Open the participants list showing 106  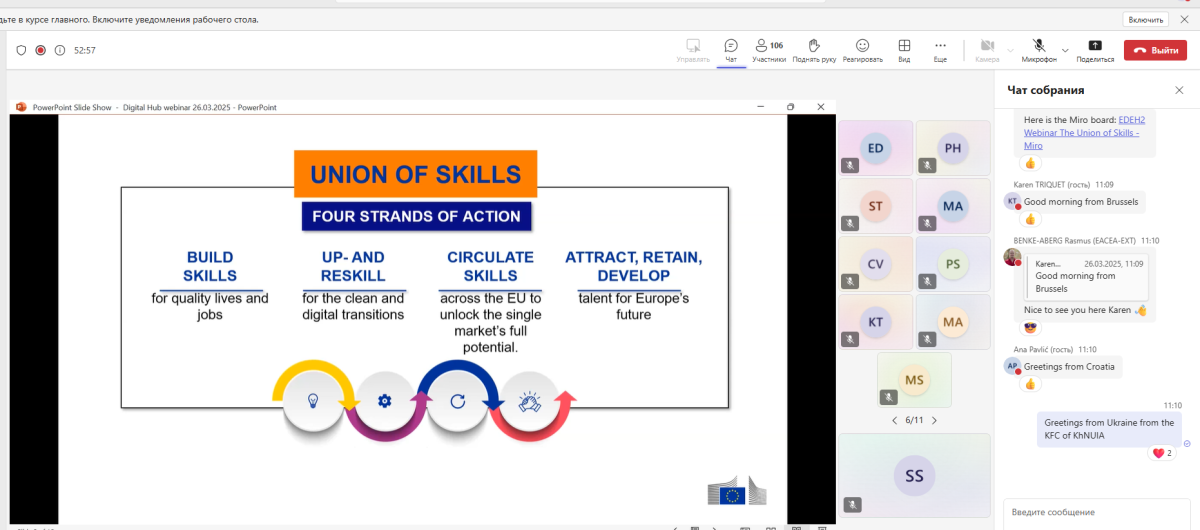click(769, 50)
